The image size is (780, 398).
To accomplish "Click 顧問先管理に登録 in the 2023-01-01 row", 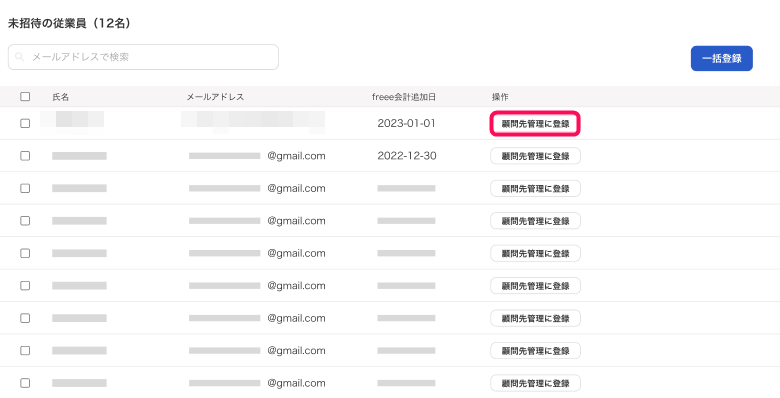I will point(535,123).
